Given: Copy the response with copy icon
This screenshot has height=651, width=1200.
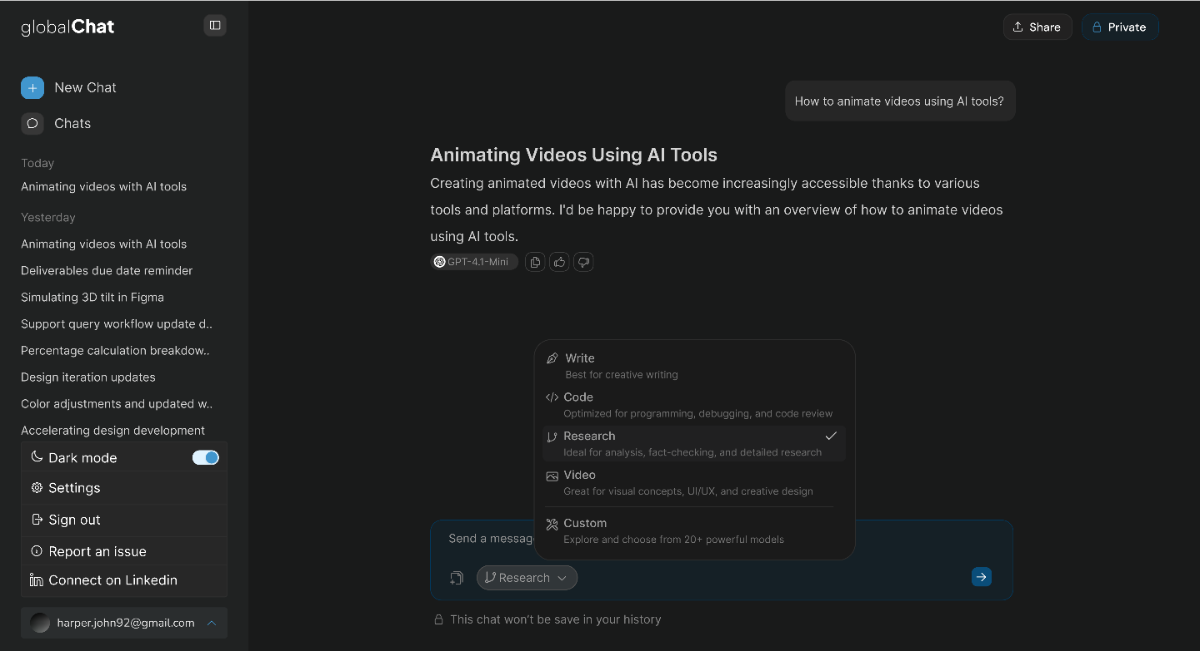Looking at the screenshot, I should pos(535,262).
